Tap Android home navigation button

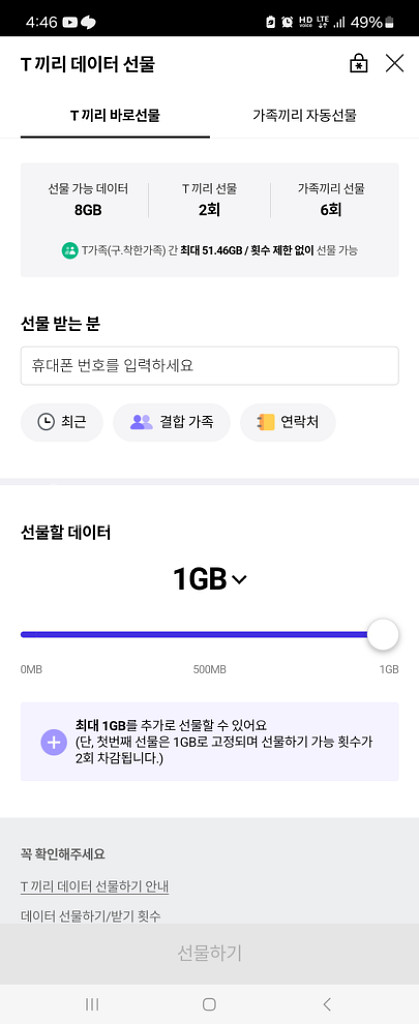pyautogui.click(x=209, y=1004)
